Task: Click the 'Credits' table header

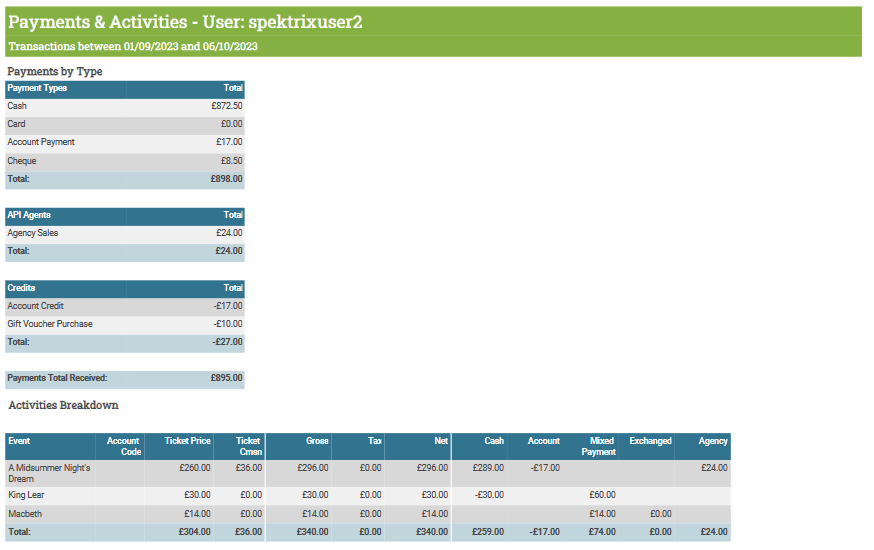Action: click(x=21, y=288)
